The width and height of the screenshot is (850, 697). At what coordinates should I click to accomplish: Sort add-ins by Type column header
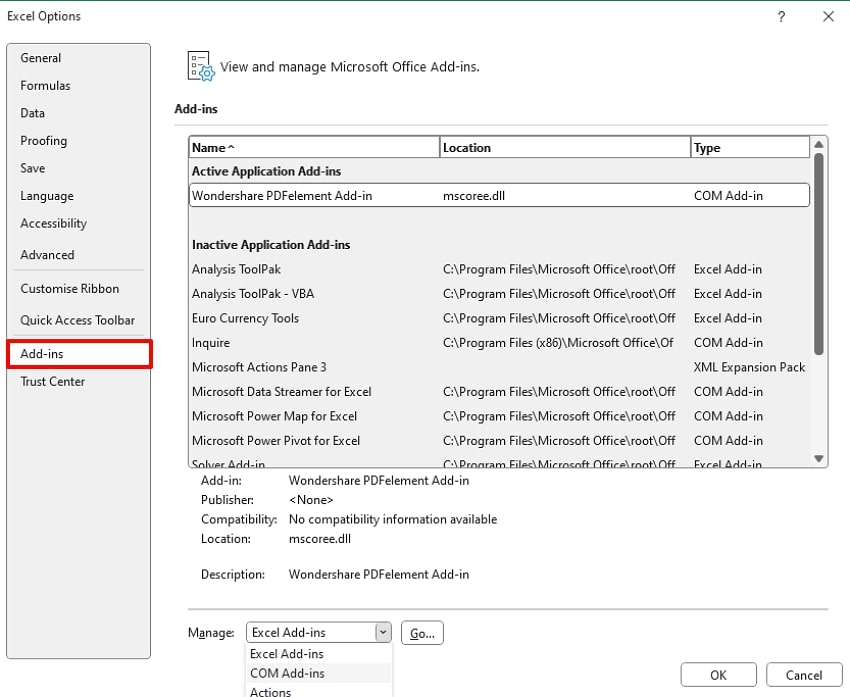[x=750, y=147]
